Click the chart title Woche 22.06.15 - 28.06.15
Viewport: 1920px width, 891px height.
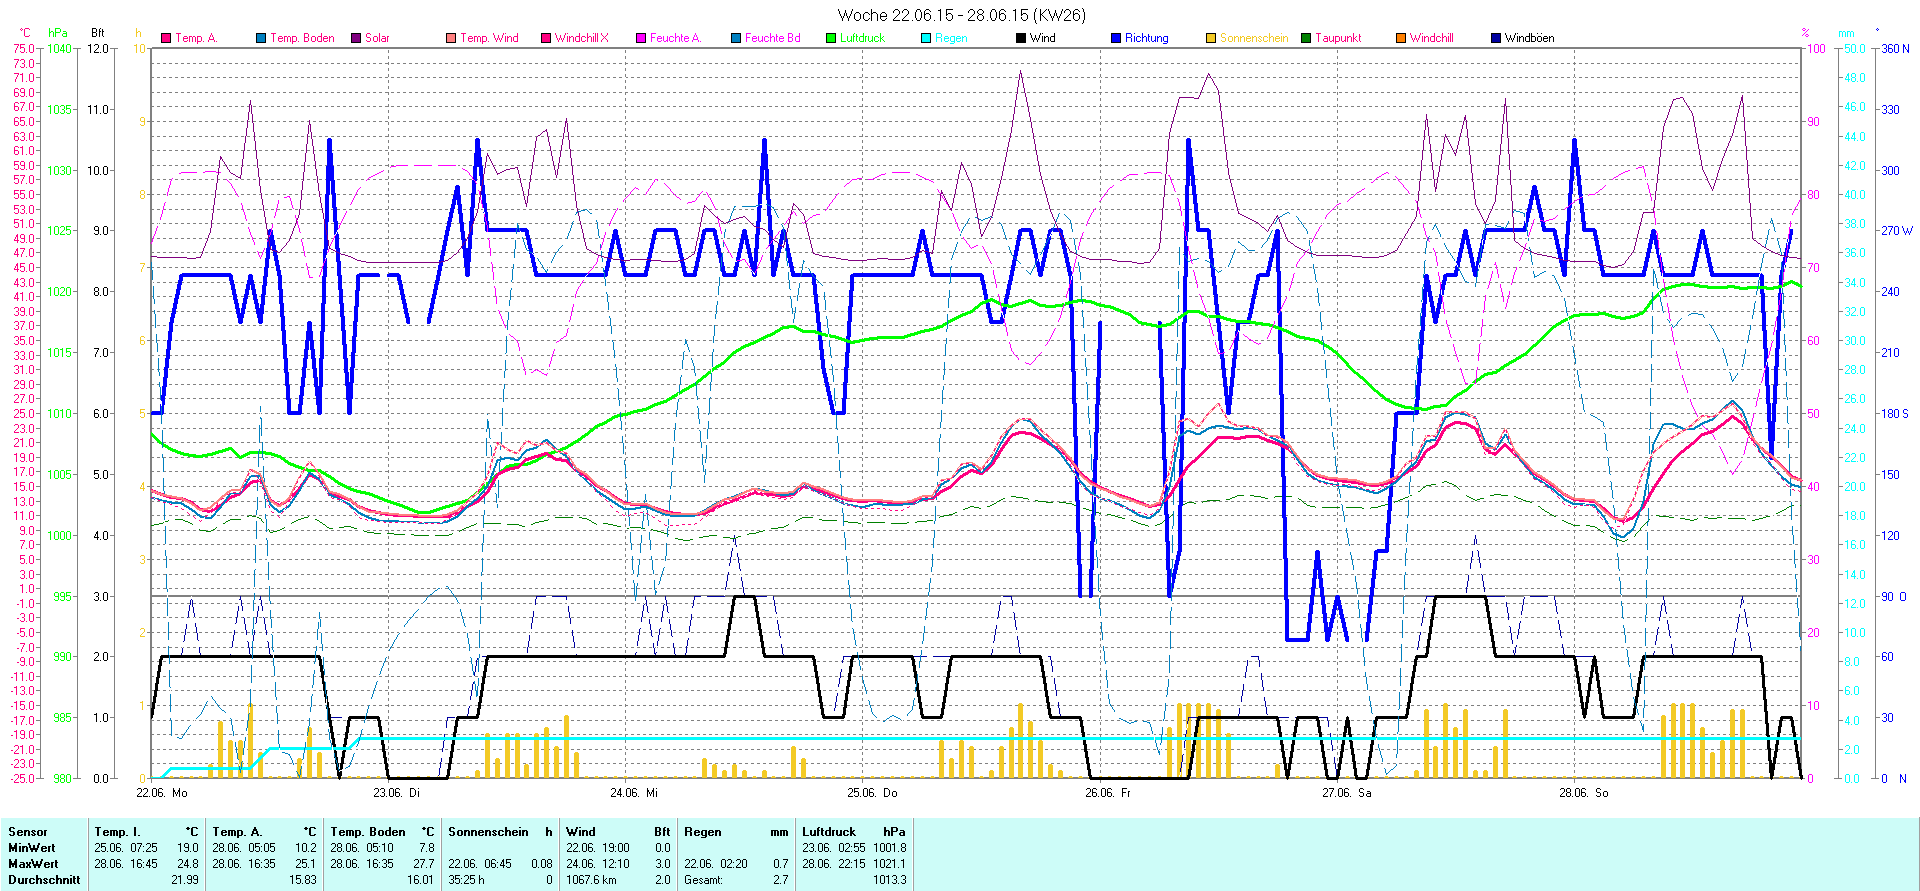960,15
